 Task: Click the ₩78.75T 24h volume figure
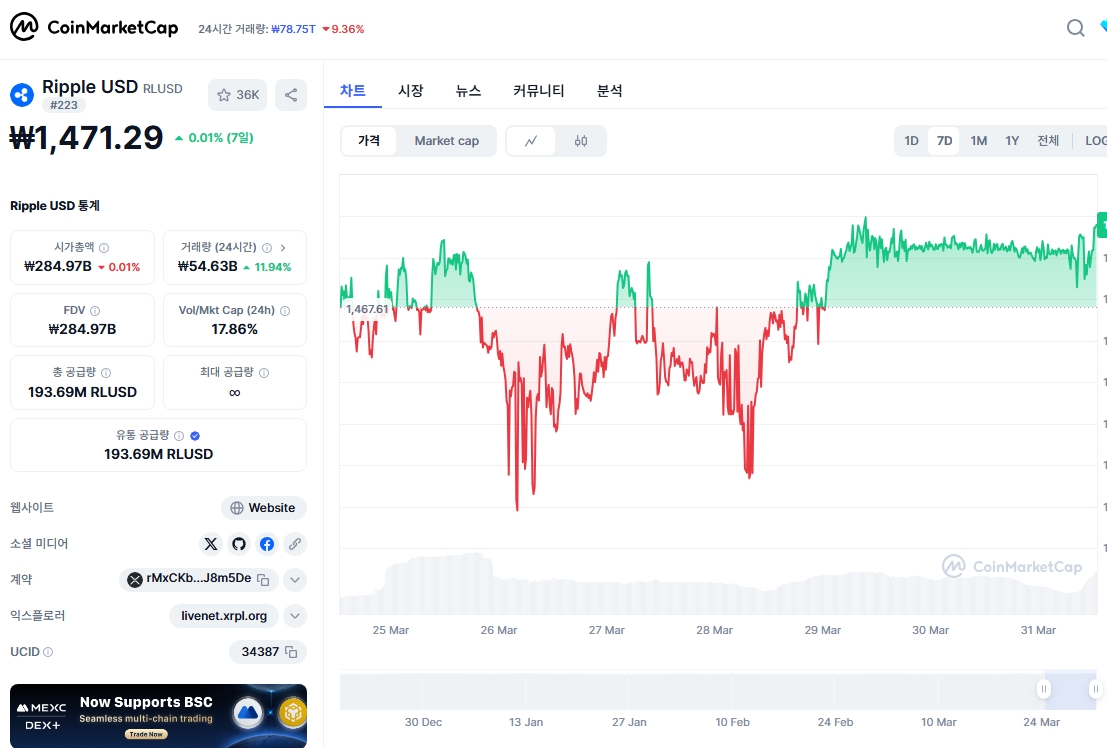(x=293, y=29)
